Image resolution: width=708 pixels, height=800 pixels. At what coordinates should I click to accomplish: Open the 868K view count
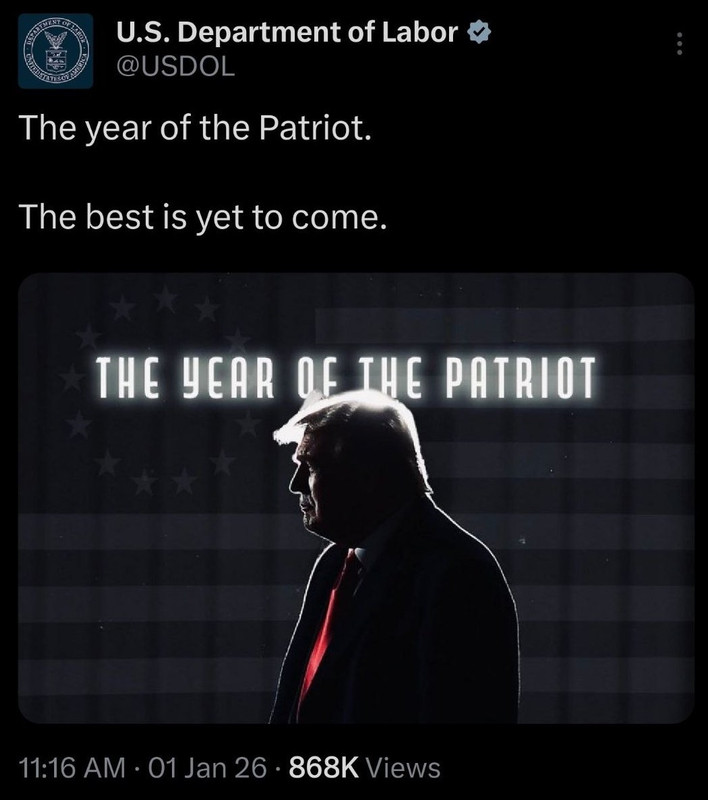click(x=324, y=767)
